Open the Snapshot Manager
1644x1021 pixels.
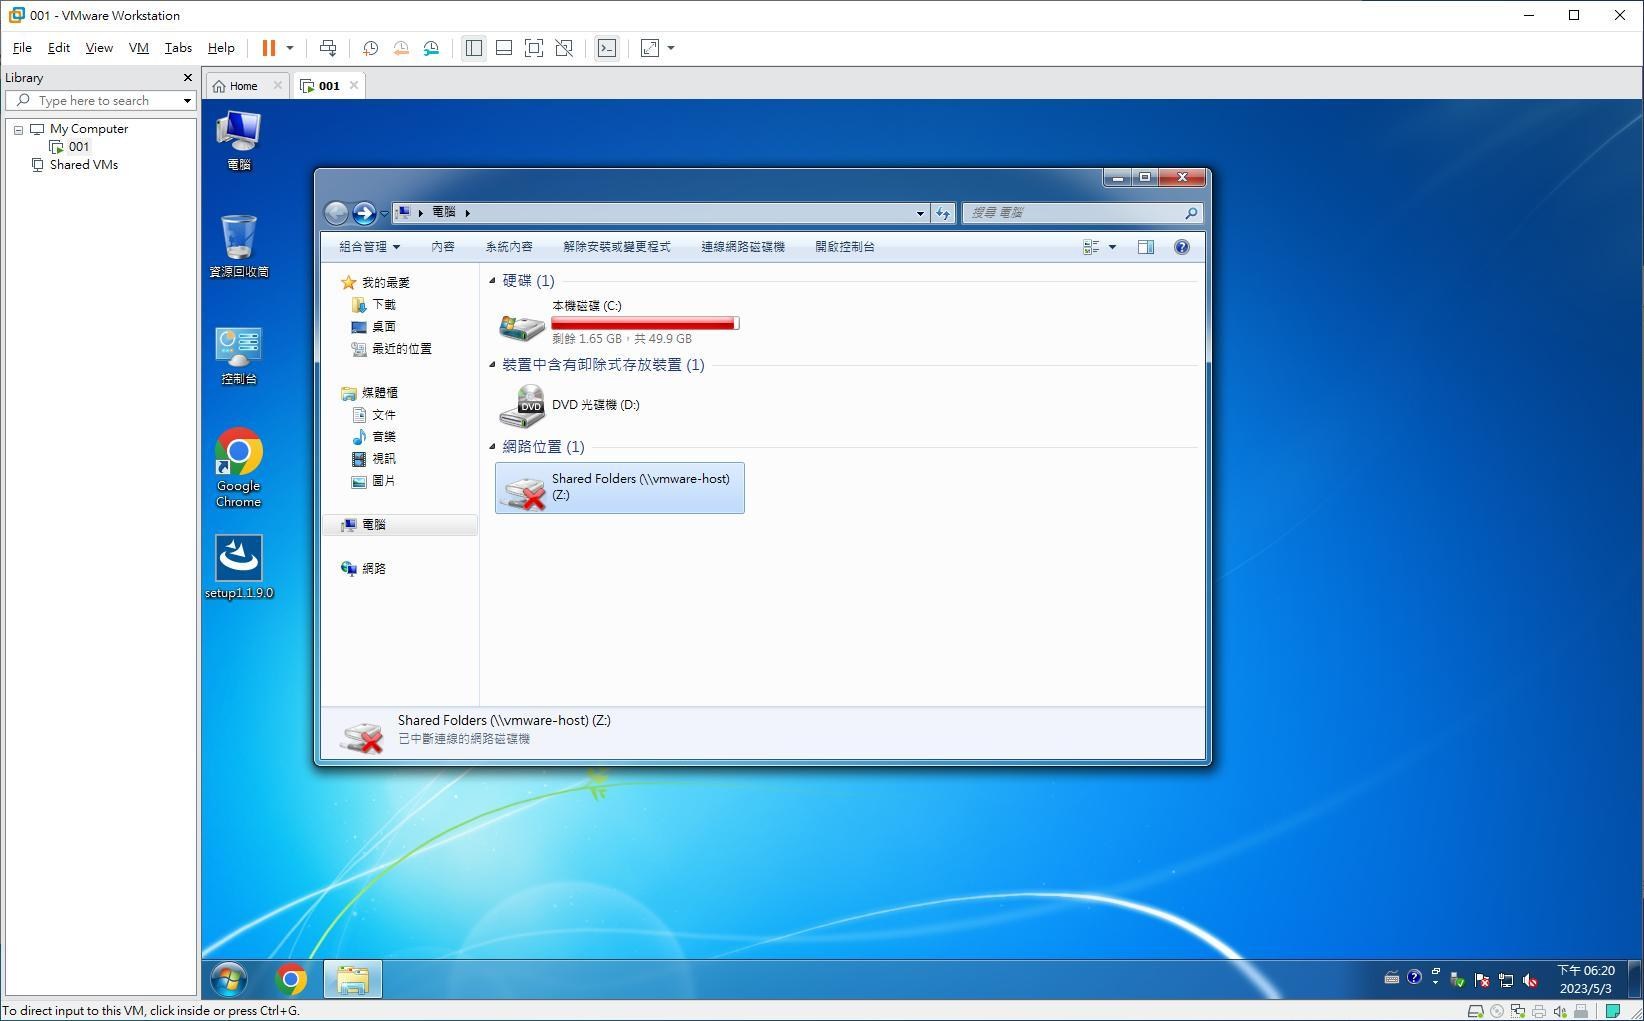(431, 47)
